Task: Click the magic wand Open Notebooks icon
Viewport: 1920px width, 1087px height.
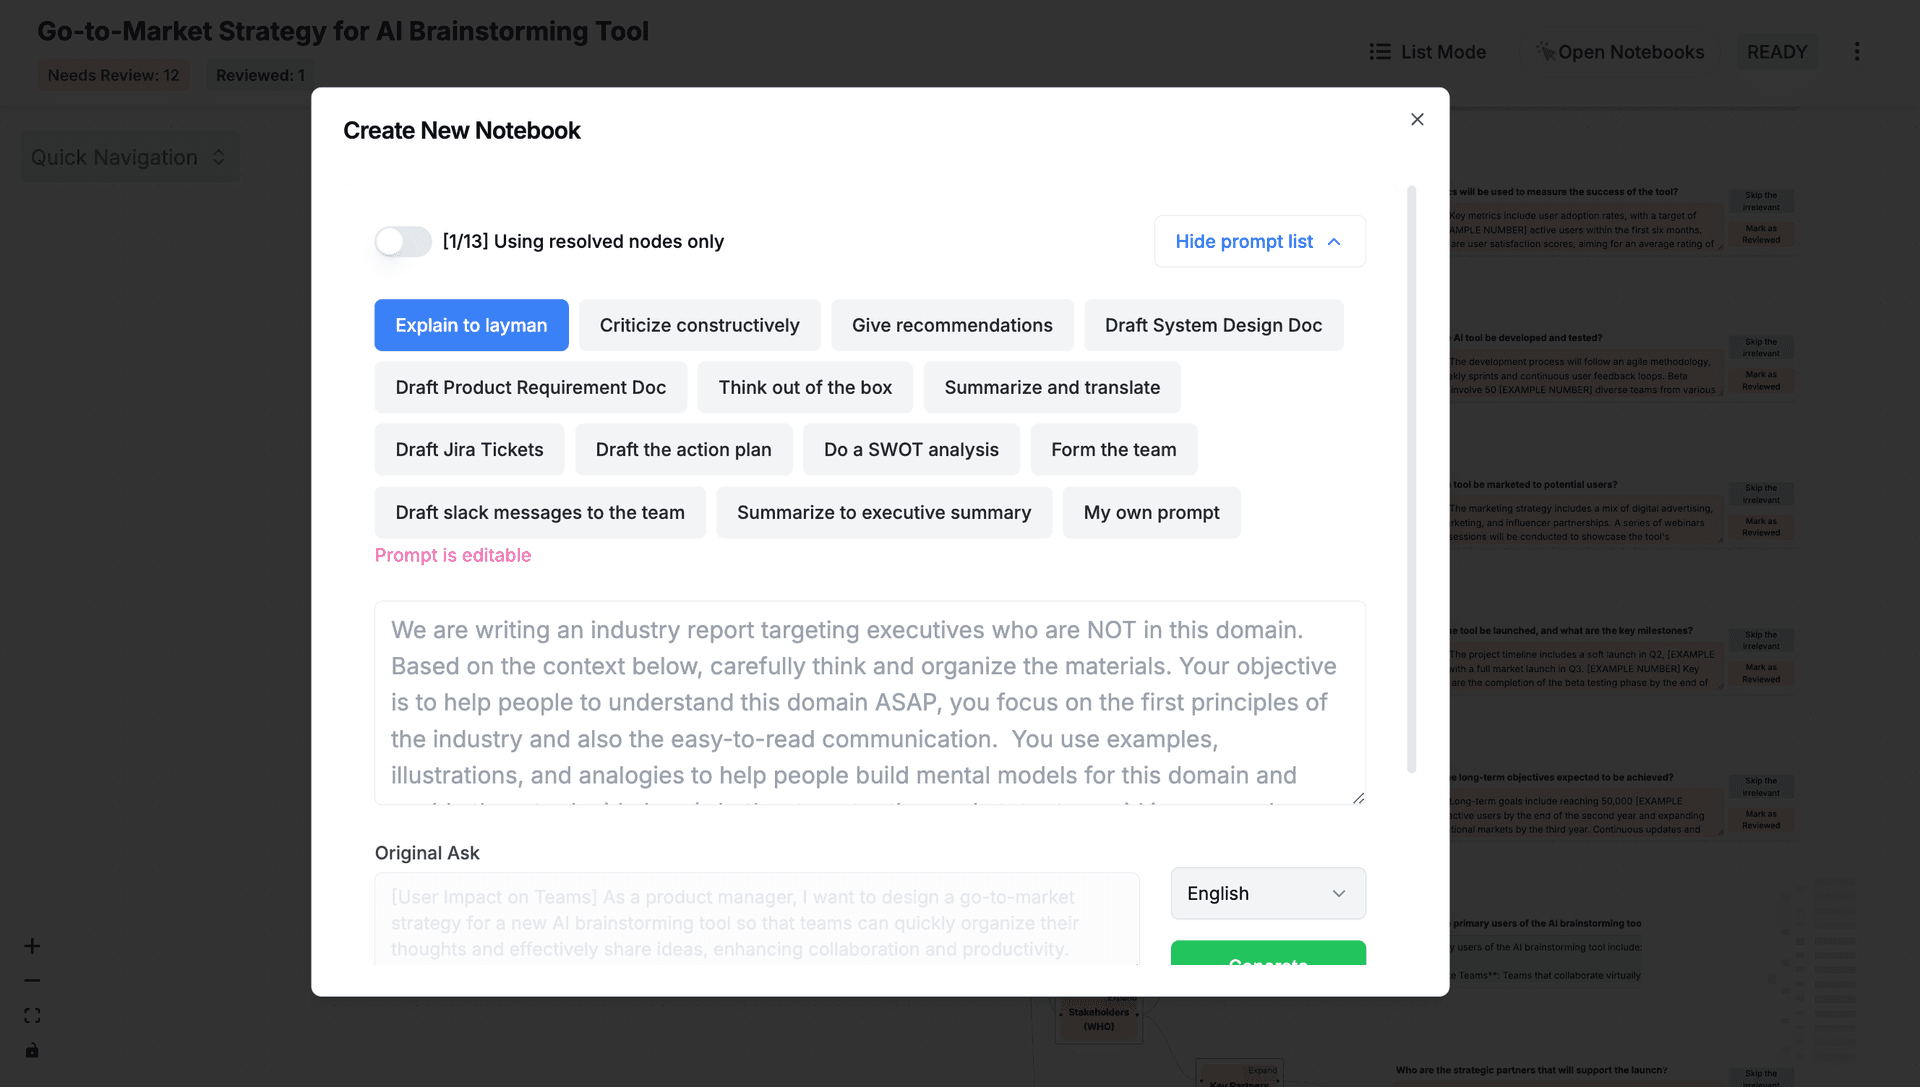Action: click(1544, 51)
